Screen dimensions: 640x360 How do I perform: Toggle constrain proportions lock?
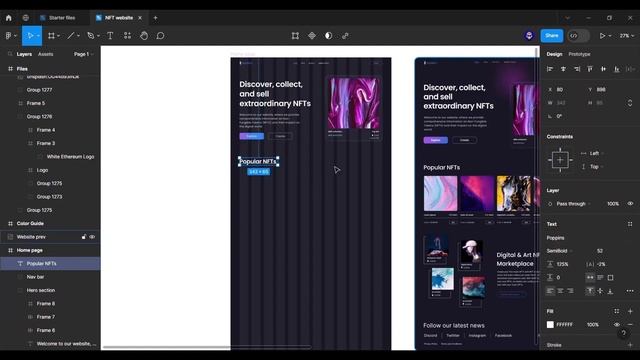click(630, 103)
